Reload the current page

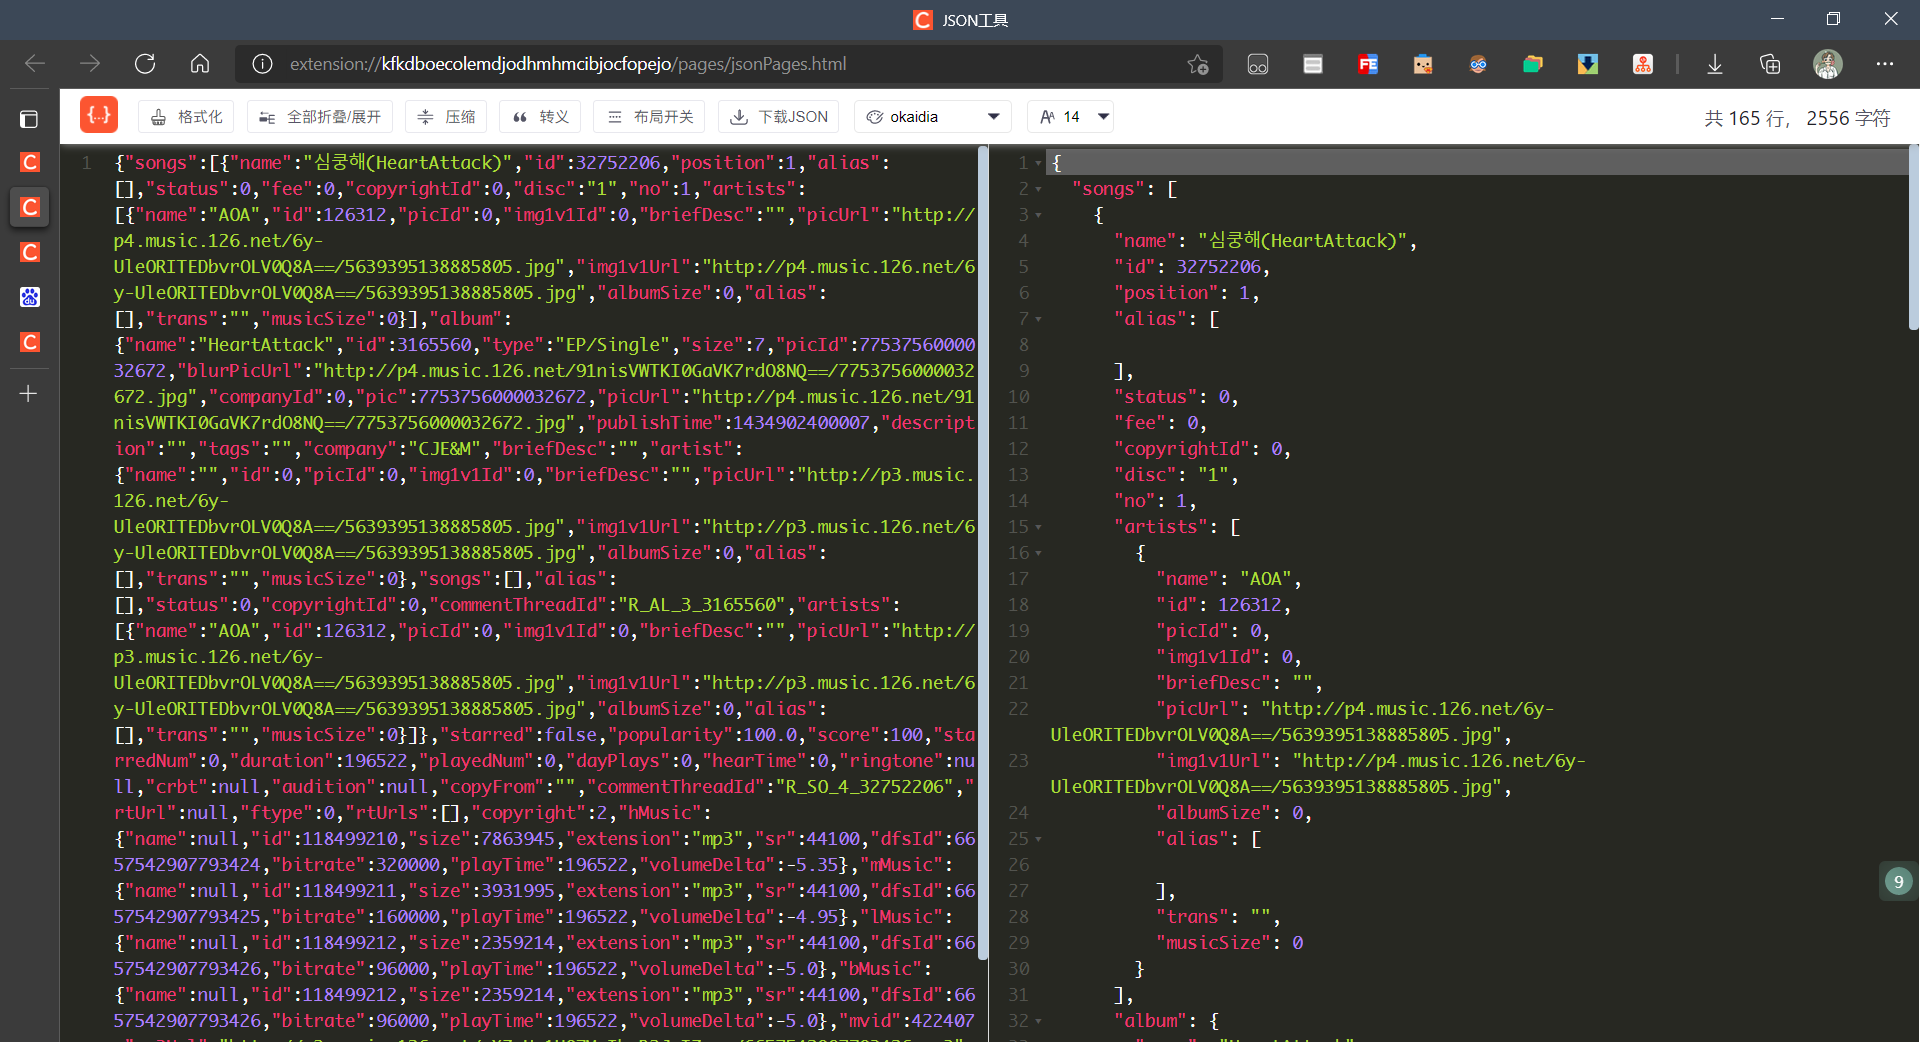coord(145,64)
